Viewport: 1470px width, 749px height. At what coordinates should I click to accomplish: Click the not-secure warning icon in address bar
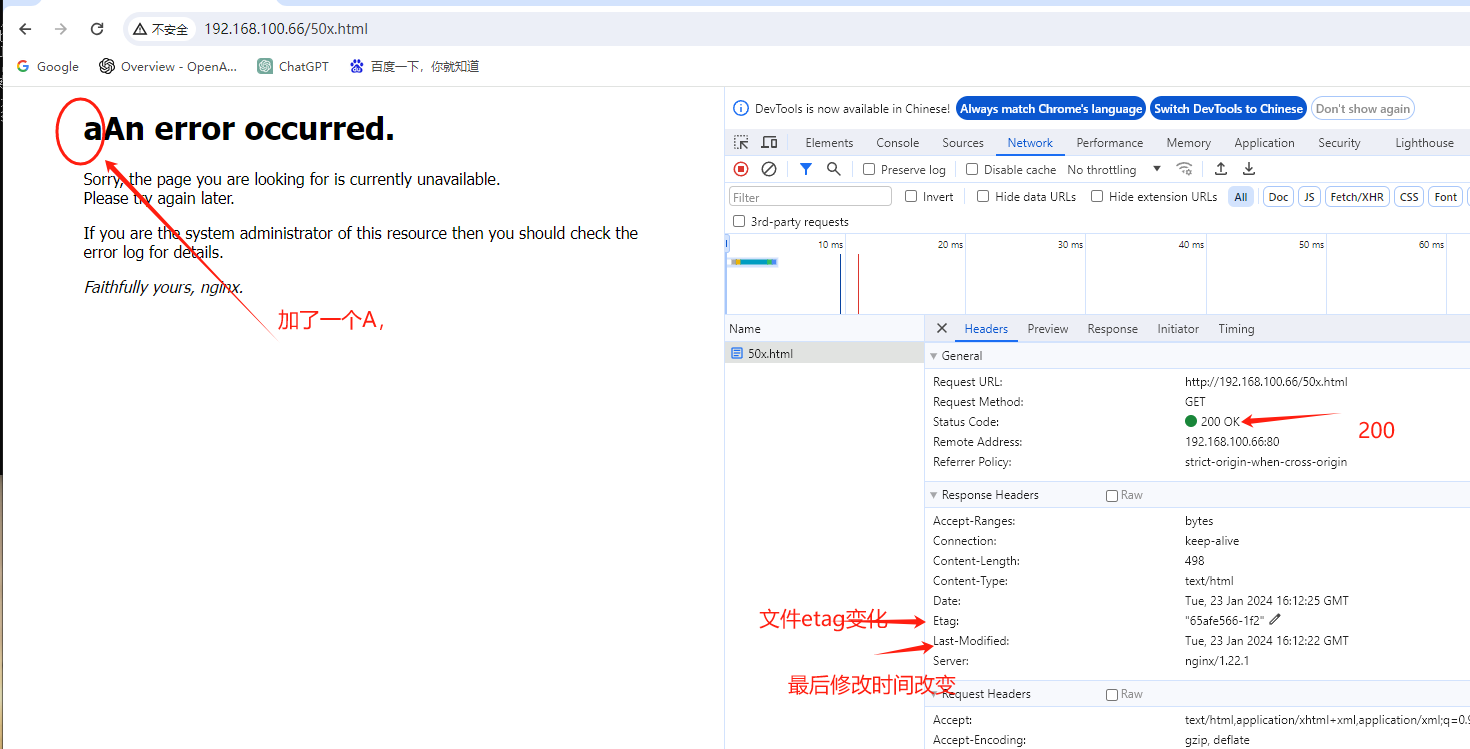click(140, 29)
